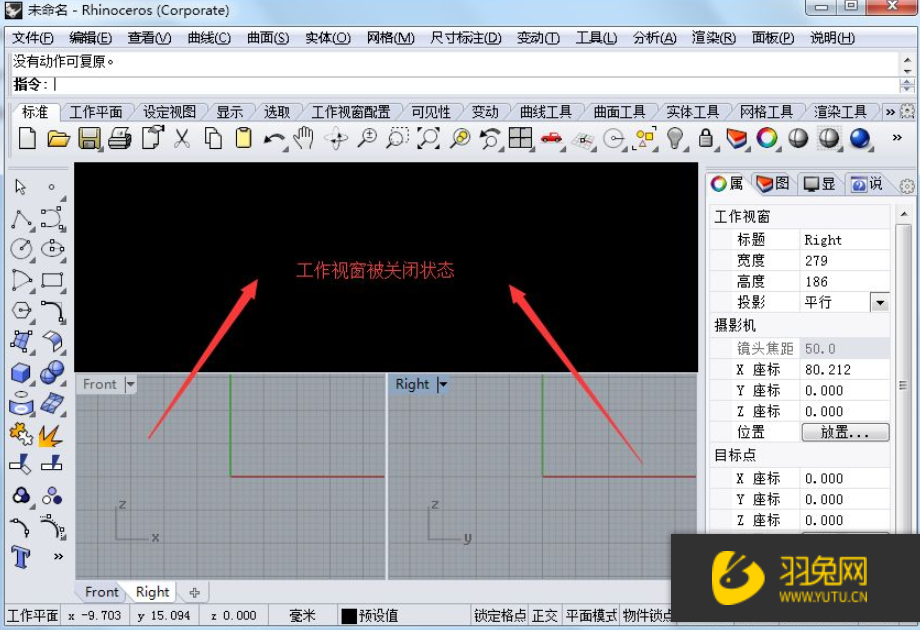Click the Zoom window icon

pos(398,139)
